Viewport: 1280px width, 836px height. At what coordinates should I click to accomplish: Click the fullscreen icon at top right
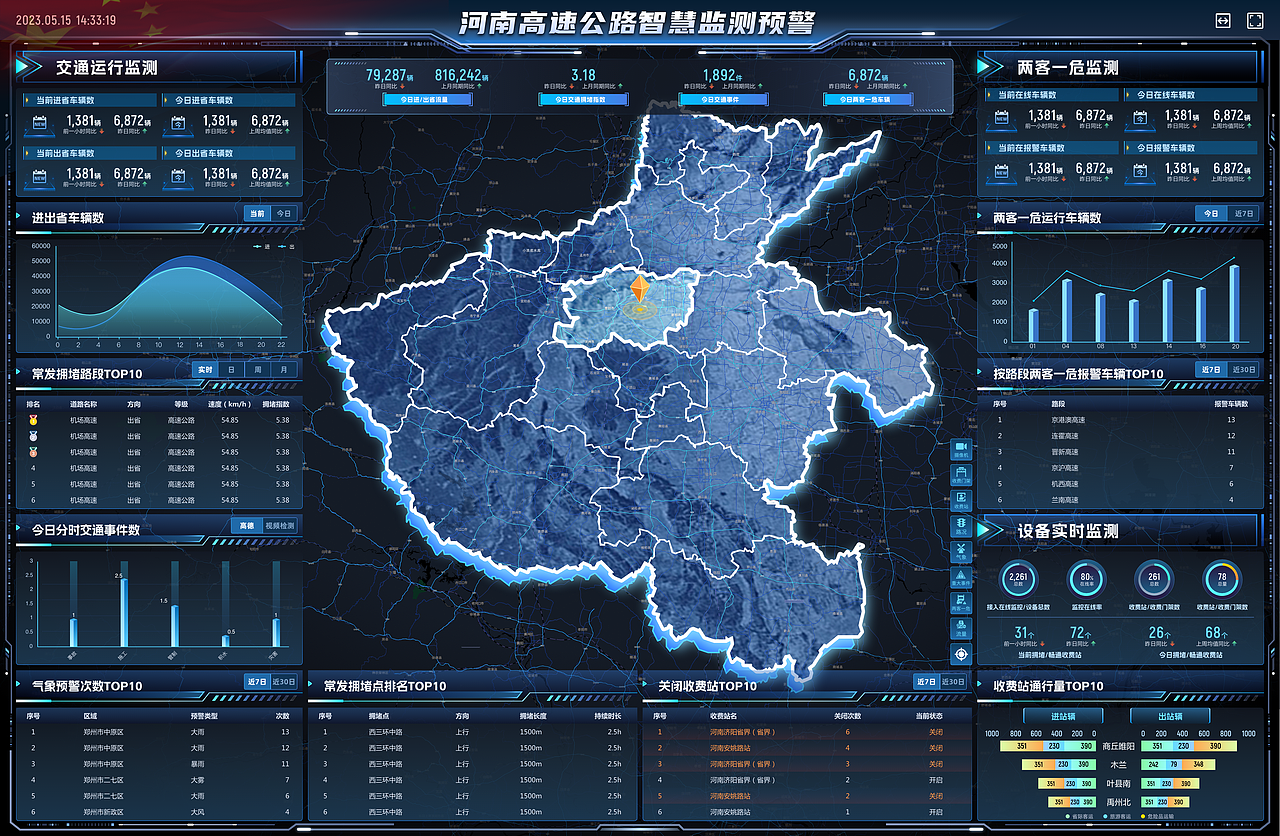[x=1254, y=18]
